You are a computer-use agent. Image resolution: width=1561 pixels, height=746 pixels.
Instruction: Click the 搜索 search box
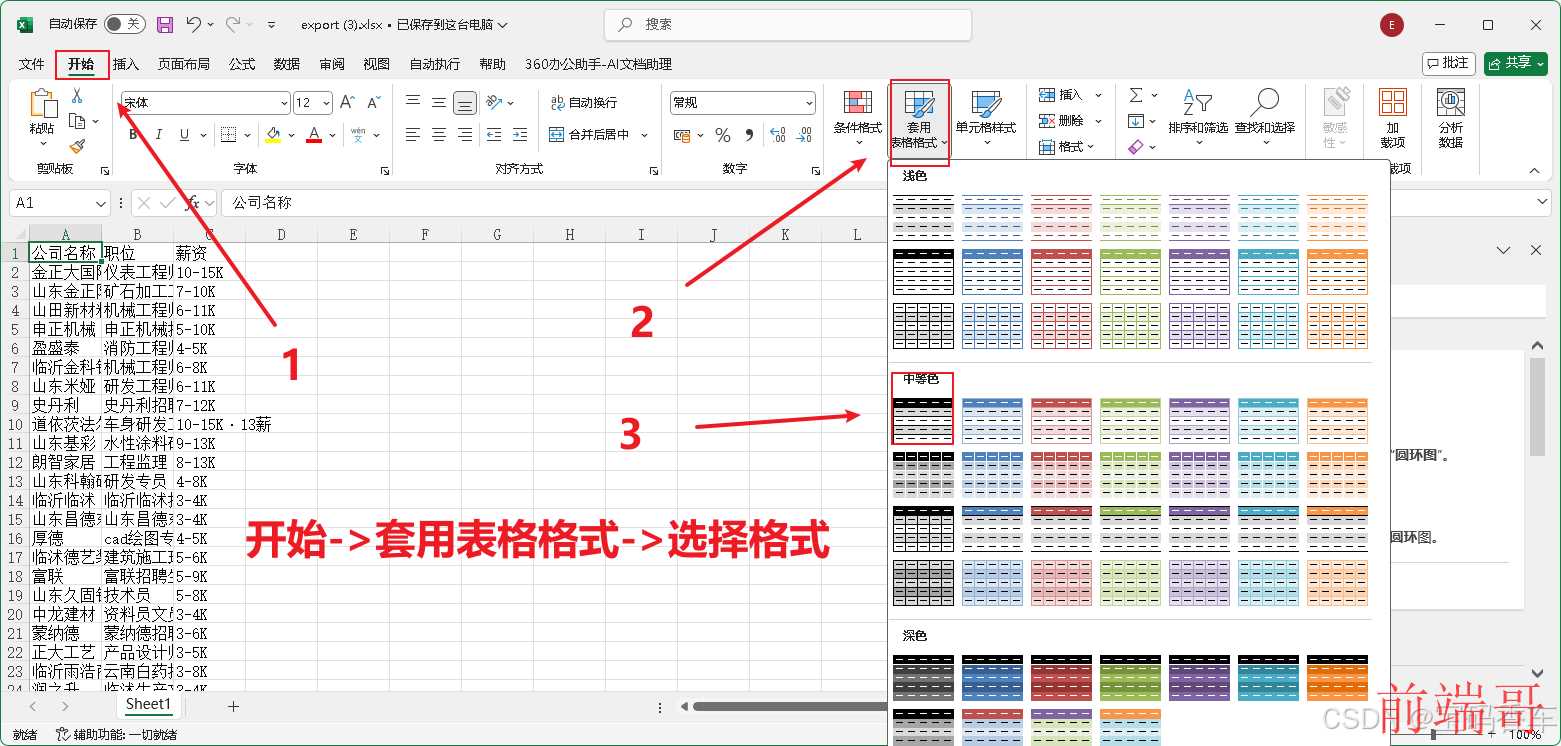(788, 24)
